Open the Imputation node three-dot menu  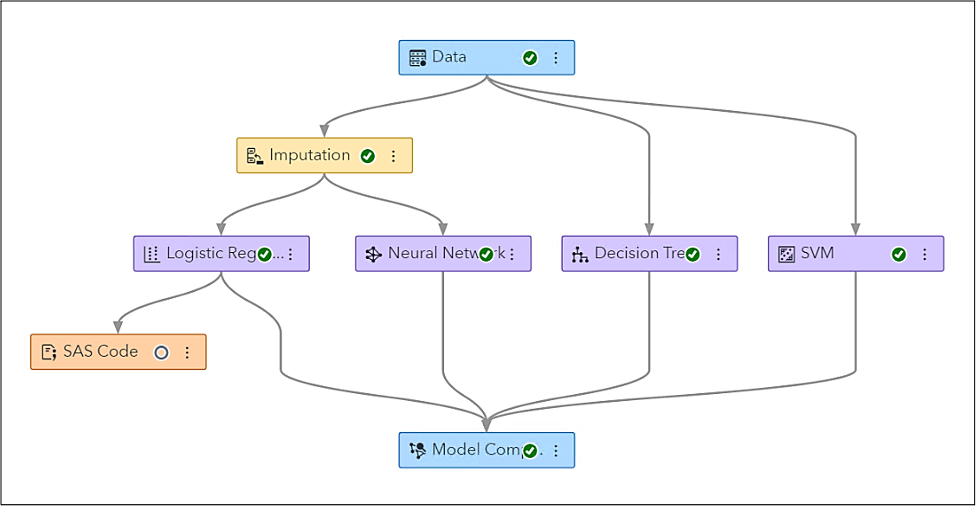pos(393,156)
